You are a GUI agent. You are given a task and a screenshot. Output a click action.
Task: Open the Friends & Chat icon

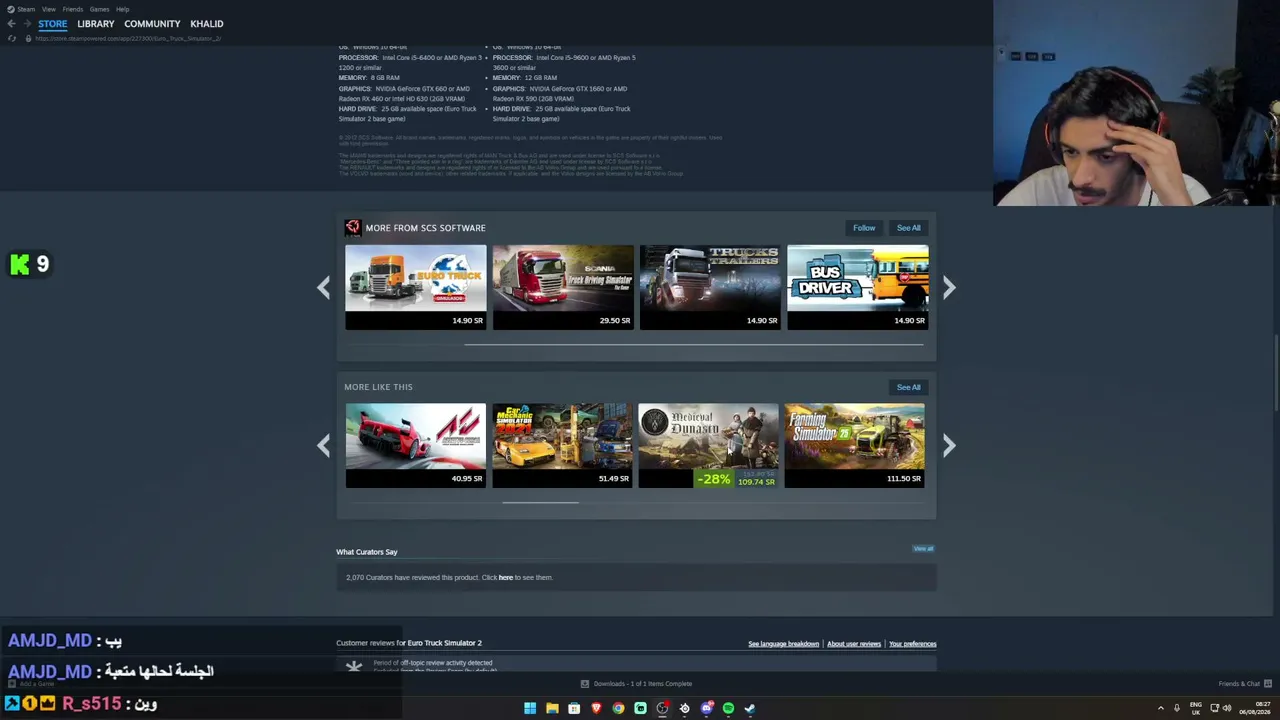1268,684
